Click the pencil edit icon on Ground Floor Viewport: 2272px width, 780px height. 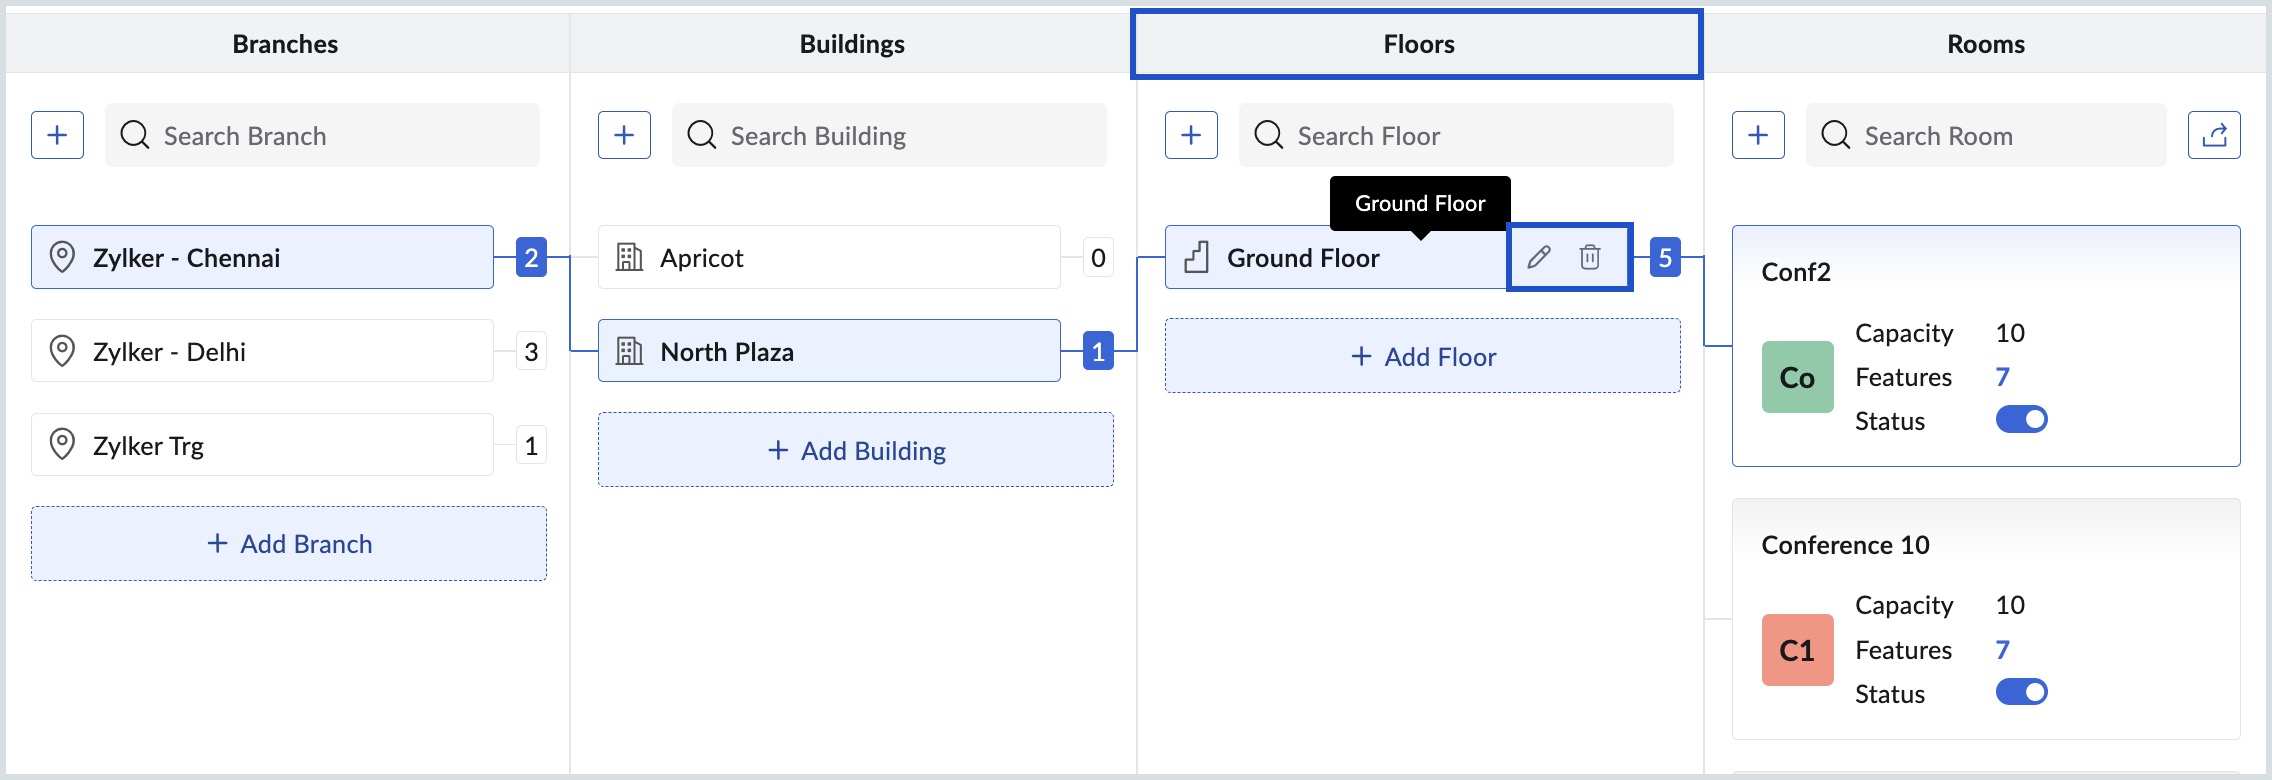(x=1539, y=257)
